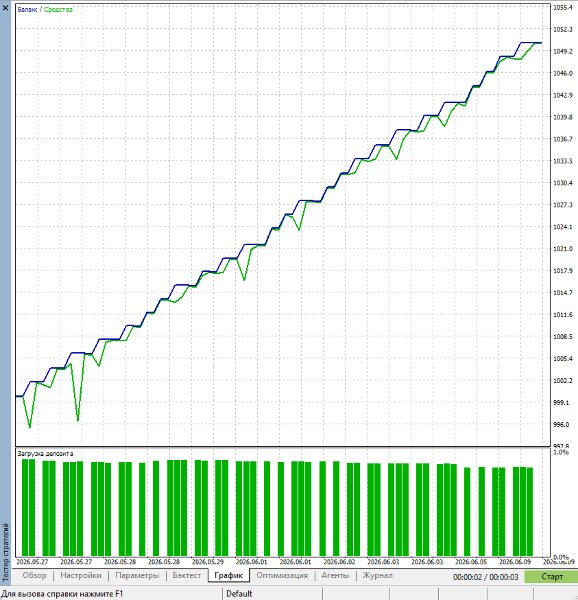Switch to the Агенты tab
578x600 pixels.
tap(335, 575)
